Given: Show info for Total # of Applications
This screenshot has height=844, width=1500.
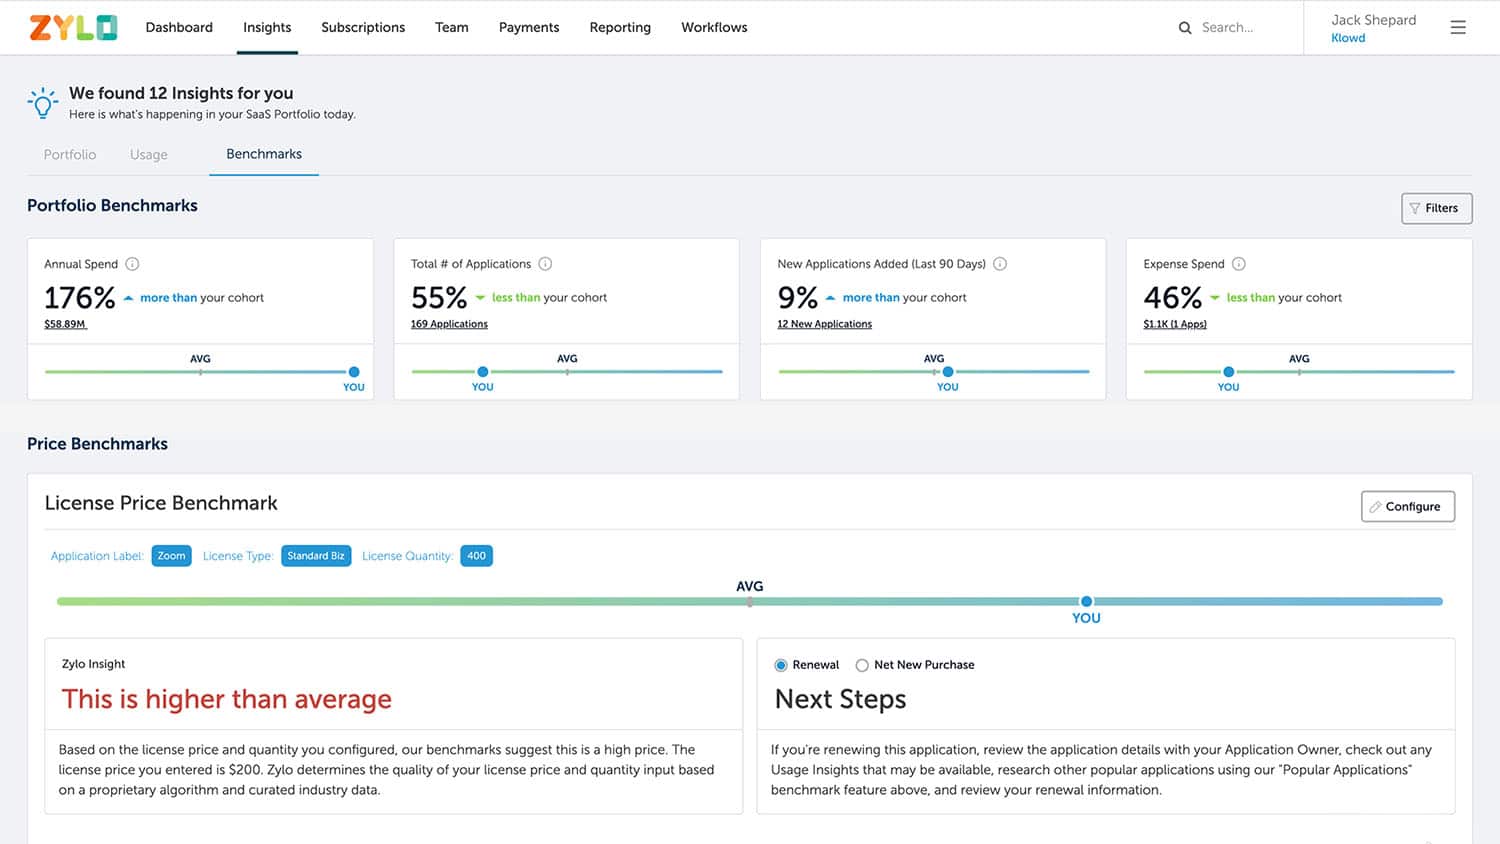Looking at the screenshot, I should tap(545, 264).
